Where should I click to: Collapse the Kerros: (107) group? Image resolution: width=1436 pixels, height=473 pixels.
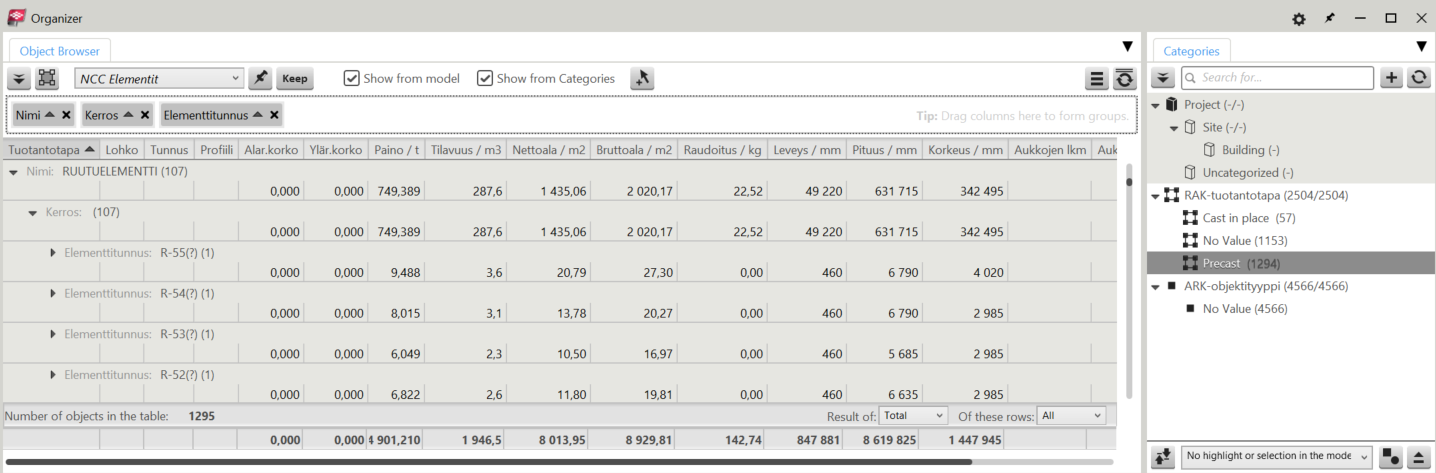(x=33, y=213)
